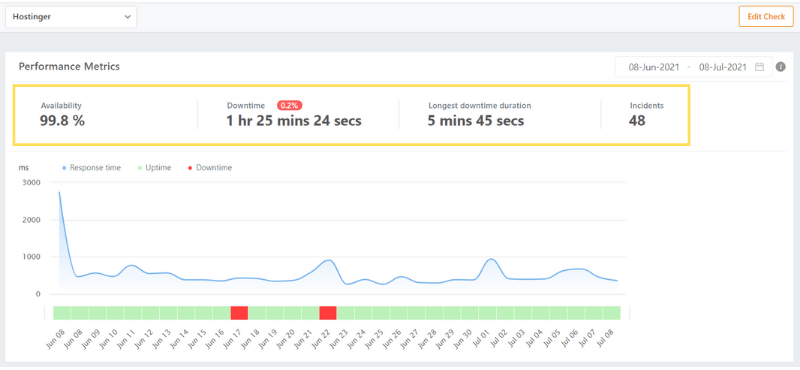
Task: Open the date range calendar icon
Action: (759, 67)
